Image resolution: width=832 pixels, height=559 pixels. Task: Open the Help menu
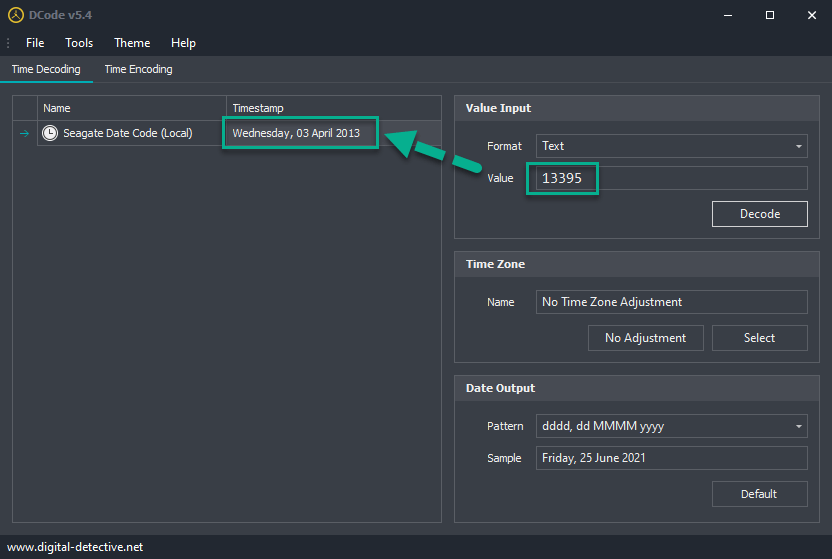[x=183, y=43]
